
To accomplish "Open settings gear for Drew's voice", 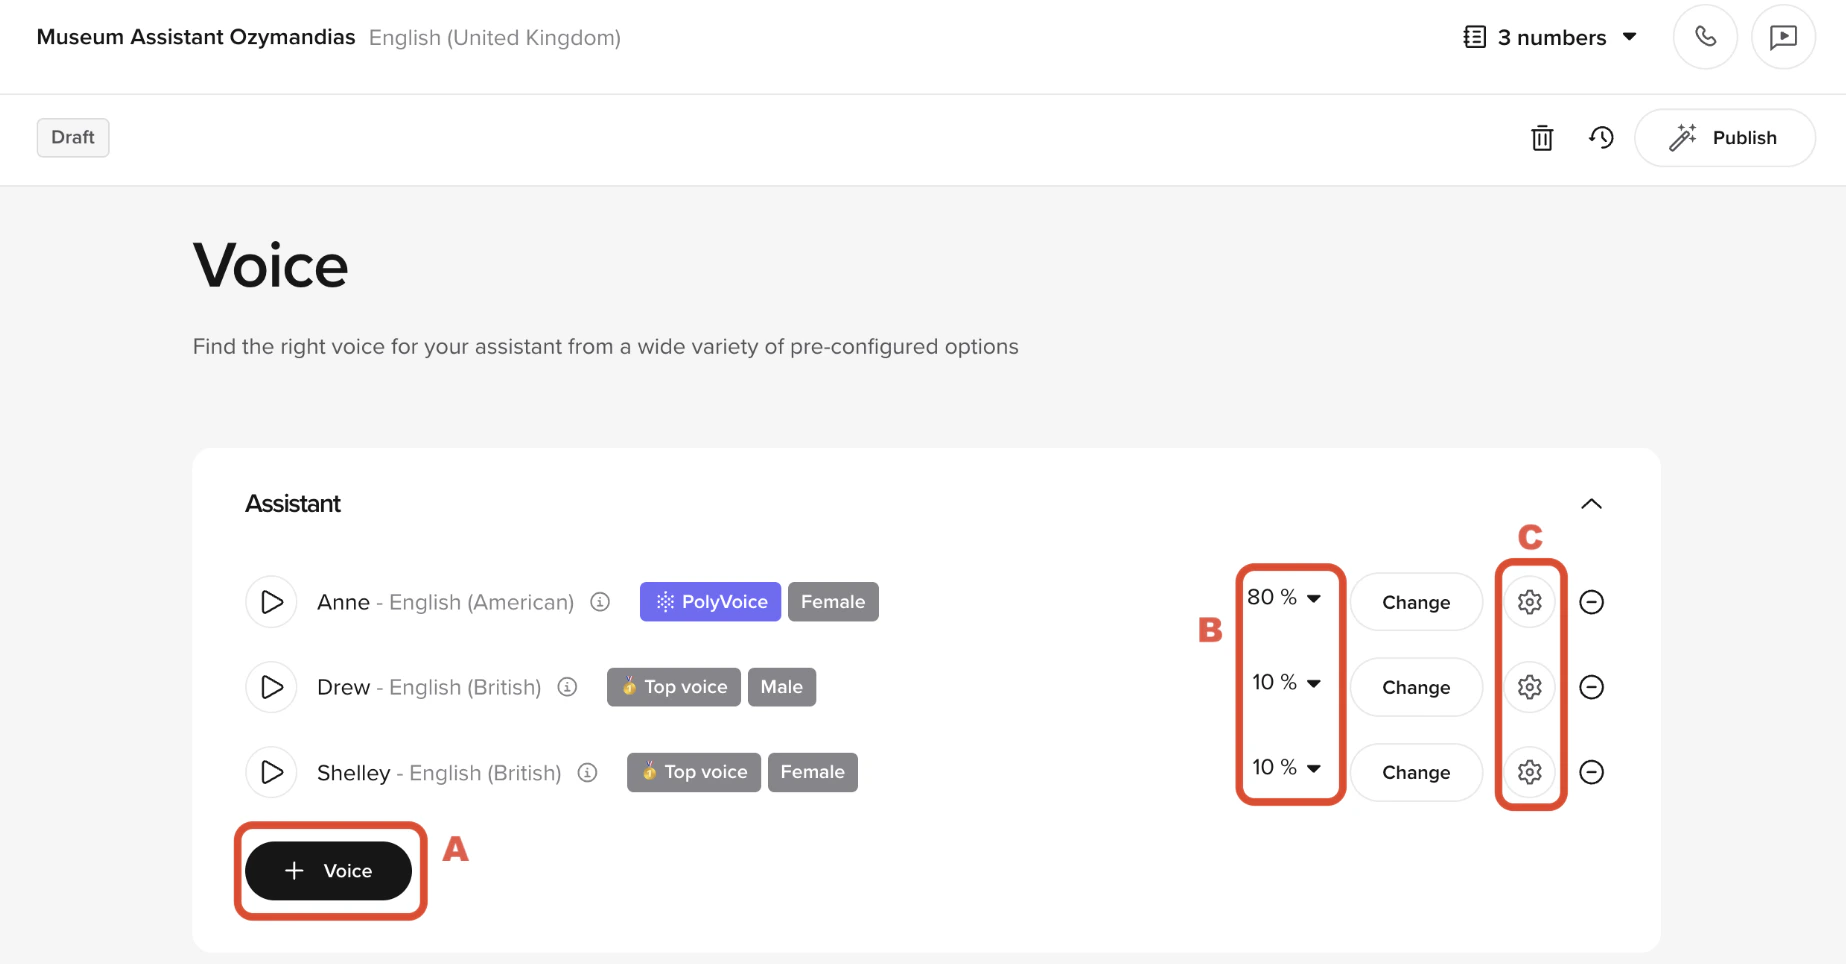I will (1529, 687).
